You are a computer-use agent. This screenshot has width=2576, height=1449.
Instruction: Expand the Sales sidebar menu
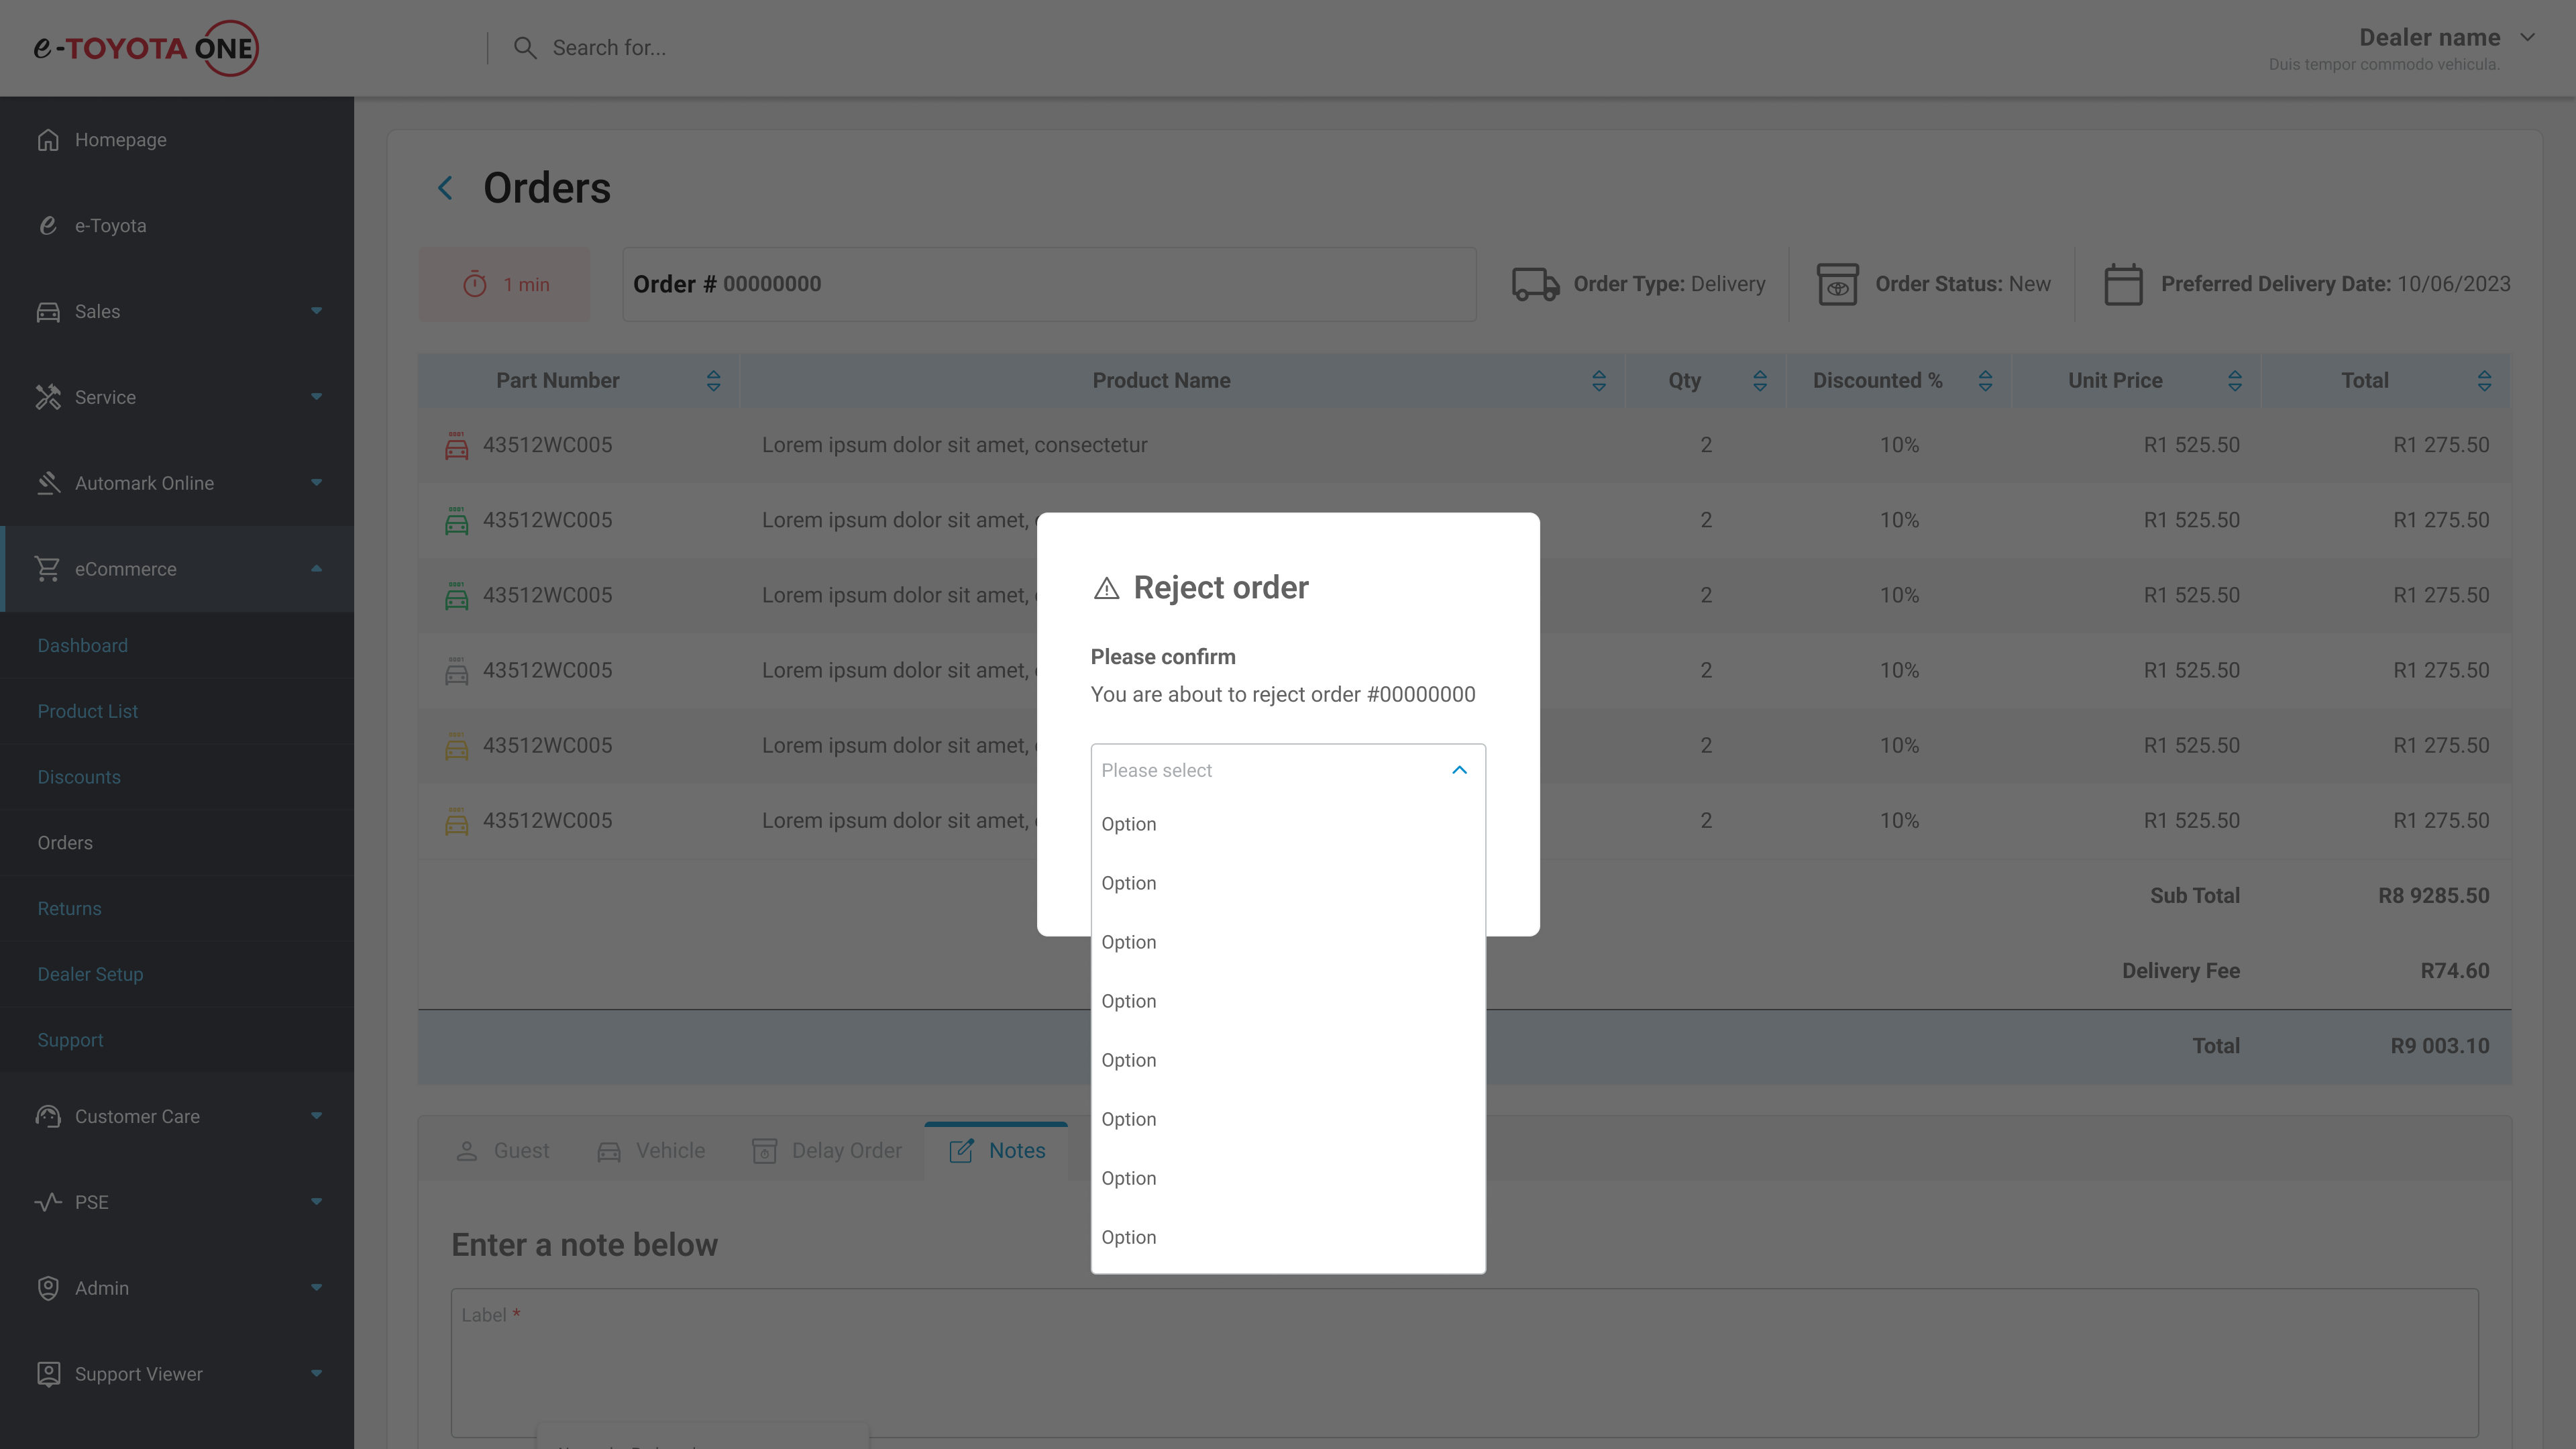coord(316,312)
